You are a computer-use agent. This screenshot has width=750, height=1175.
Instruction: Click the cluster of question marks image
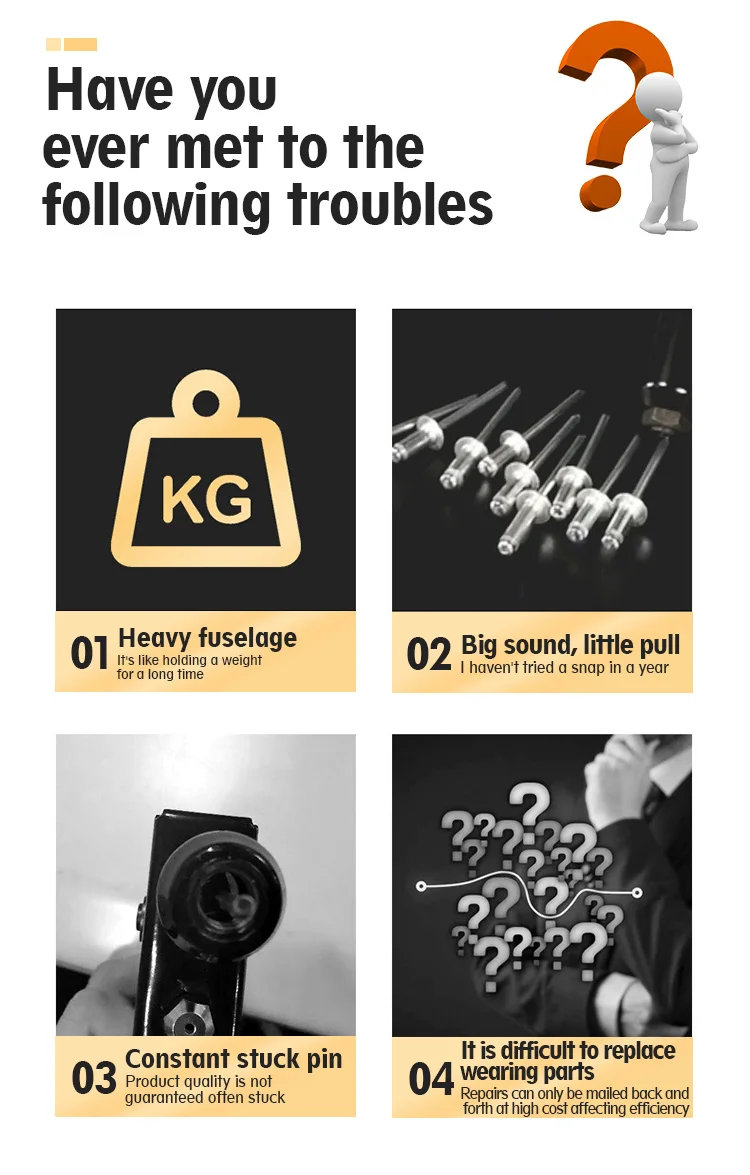coord(542,885)
